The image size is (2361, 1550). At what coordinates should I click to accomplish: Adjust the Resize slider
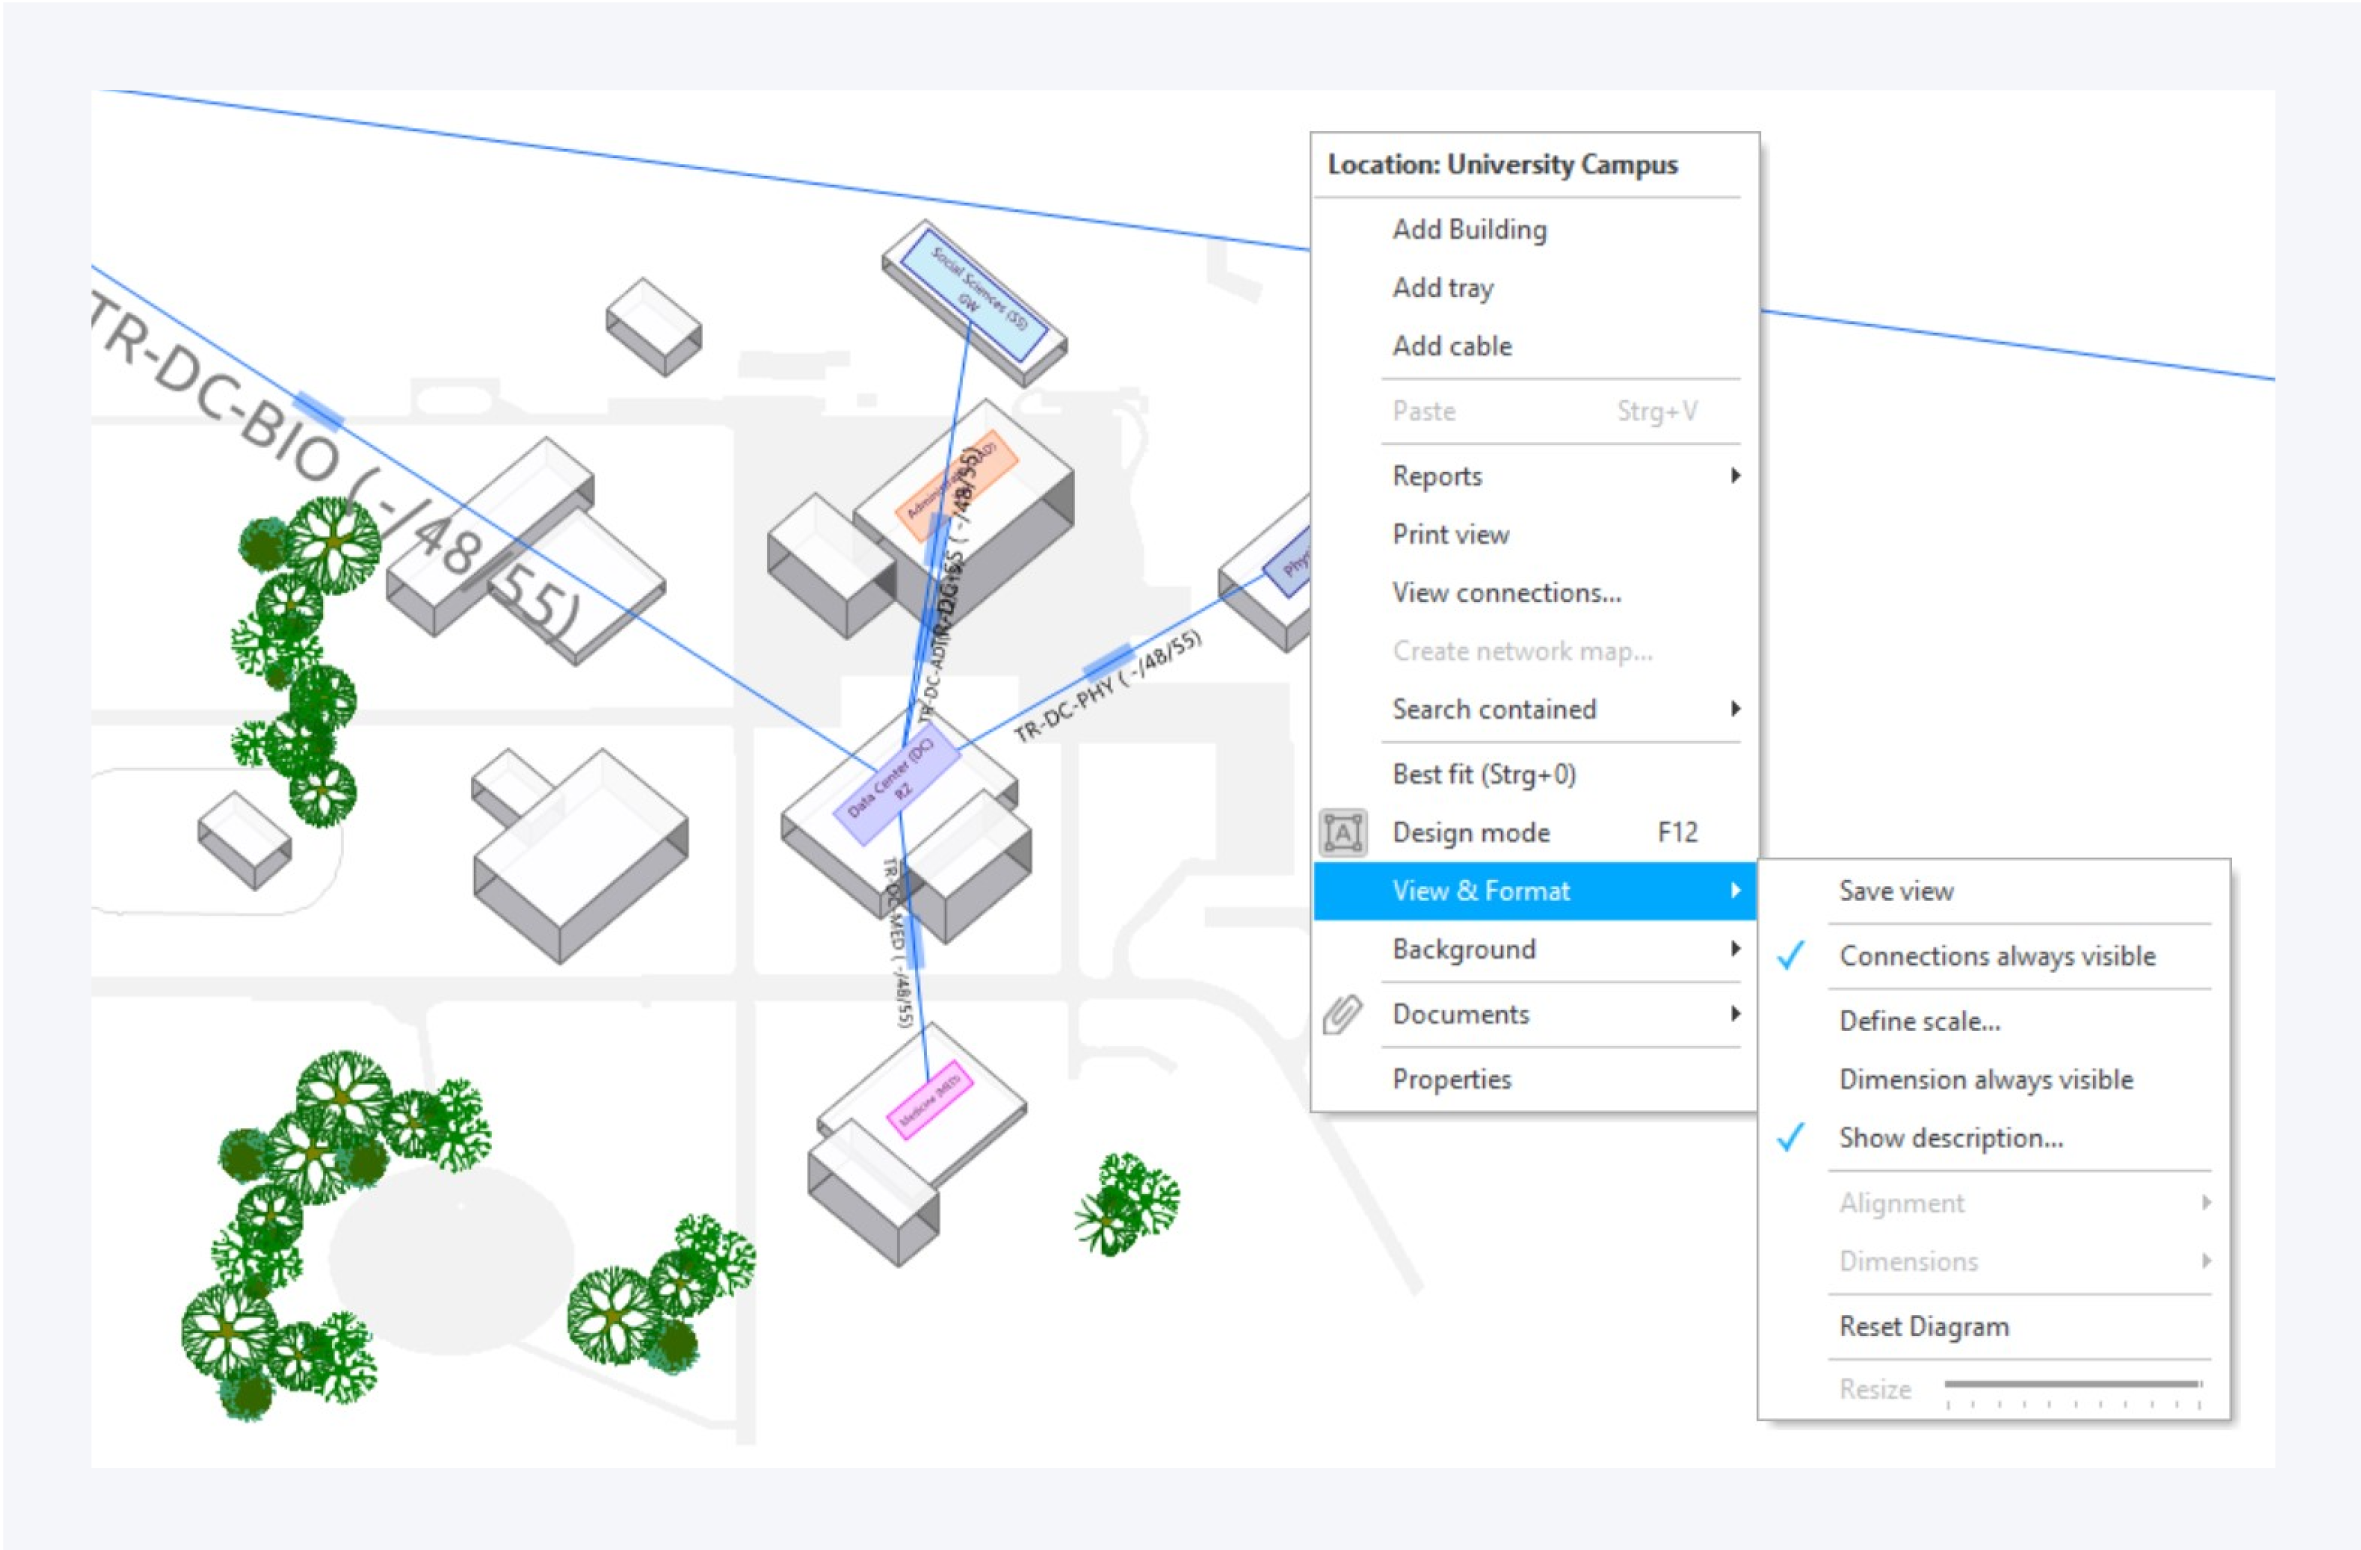pos(2073,1386)
